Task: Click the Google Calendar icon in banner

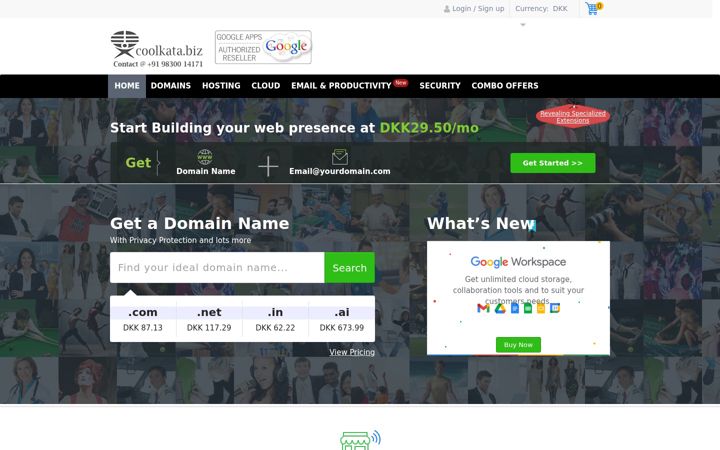Action: tap(555, 308)
